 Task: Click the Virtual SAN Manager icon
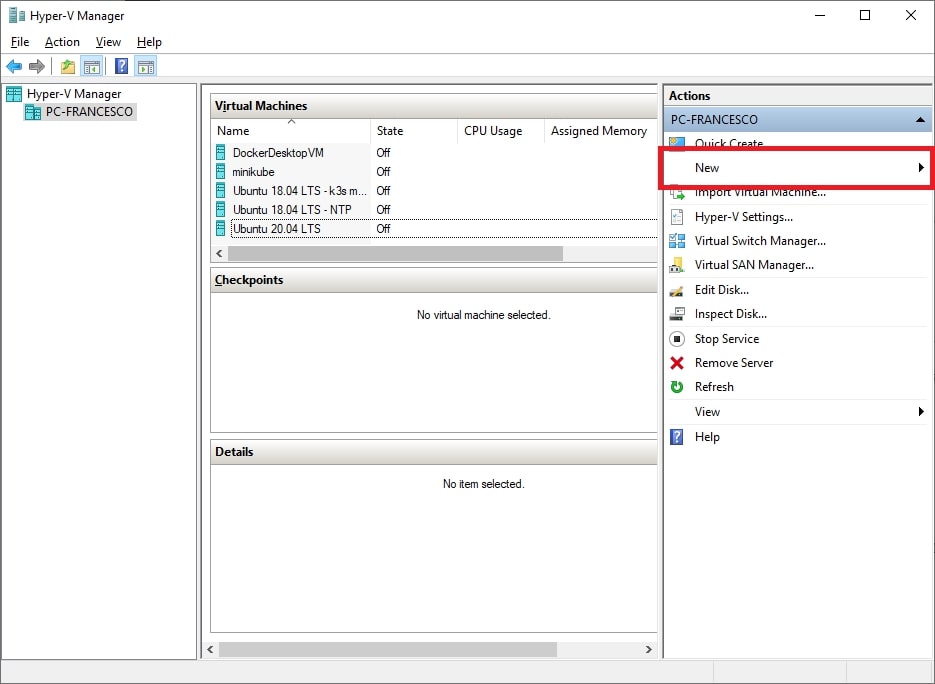click(x=677, y=265)
